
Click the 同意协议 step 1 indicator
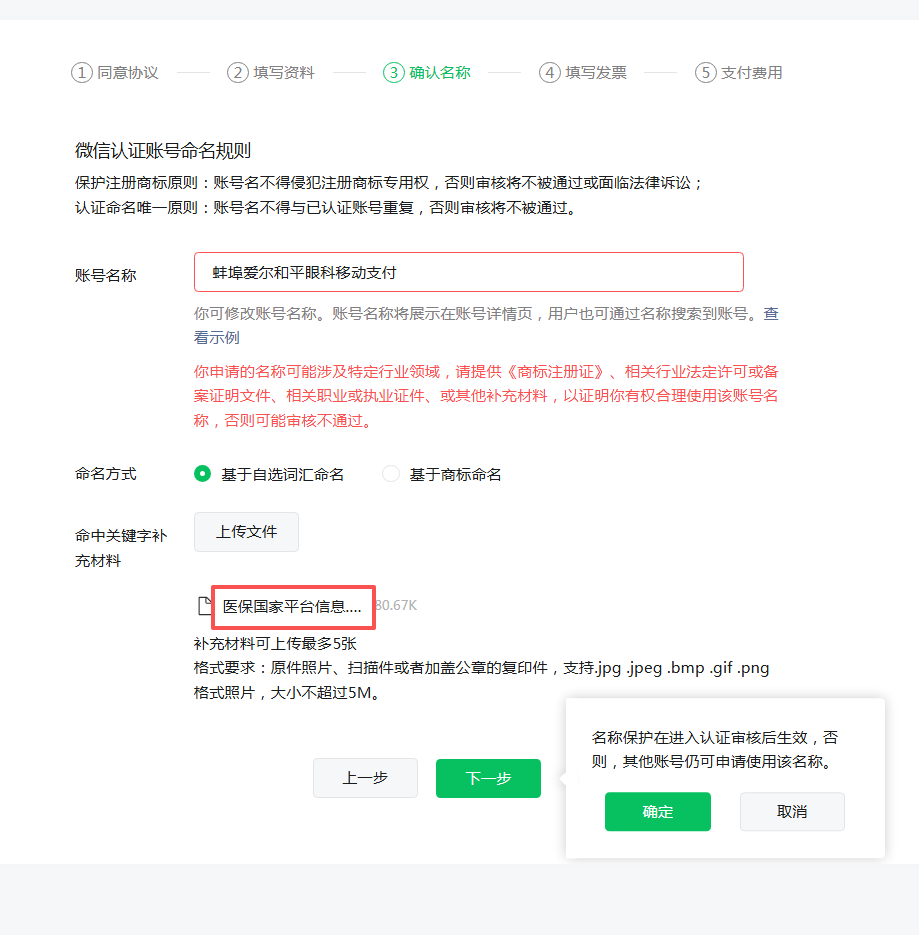tap(115, 73)
